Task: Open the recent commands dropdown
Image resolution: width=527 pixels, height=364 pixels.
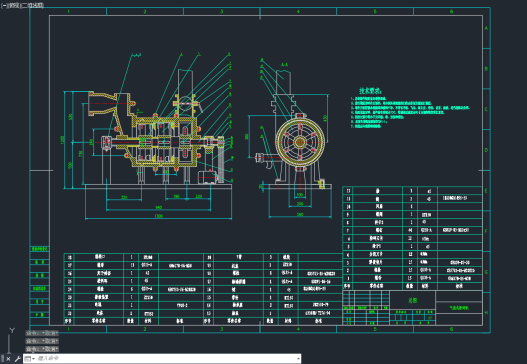Action: tap(29, 359)
